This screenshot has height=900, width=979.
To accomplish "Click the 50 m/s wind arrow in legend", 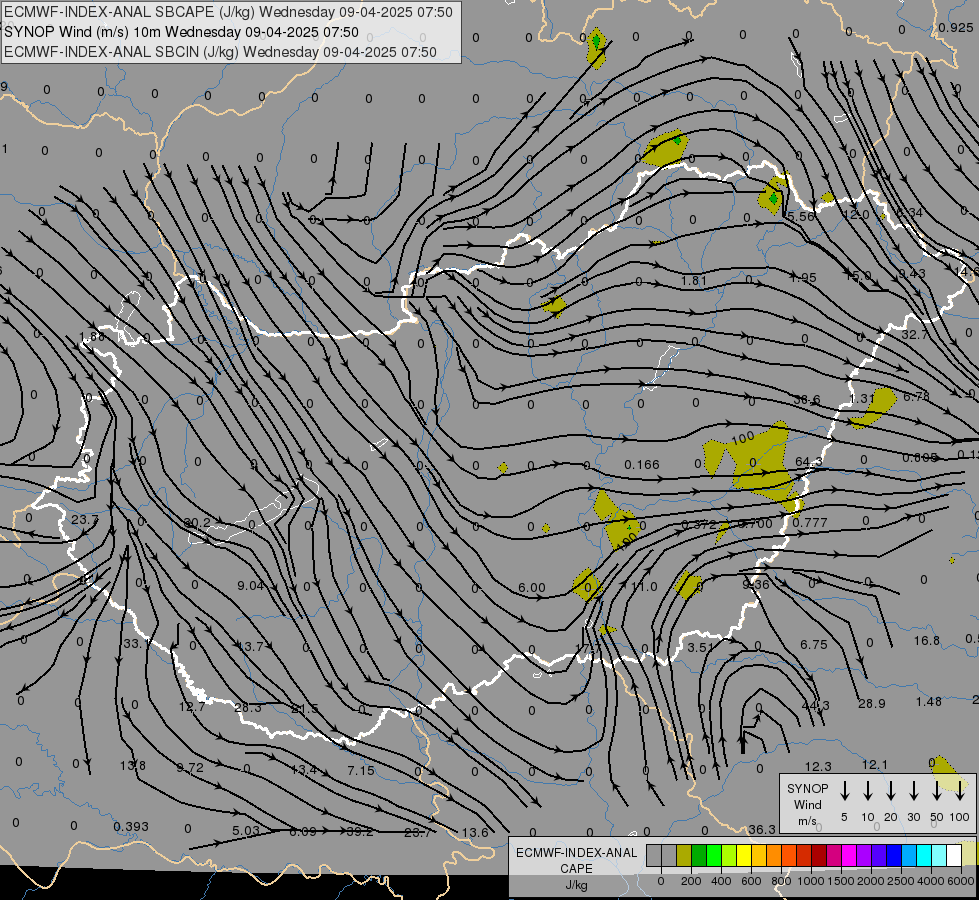I will [937, 791].
